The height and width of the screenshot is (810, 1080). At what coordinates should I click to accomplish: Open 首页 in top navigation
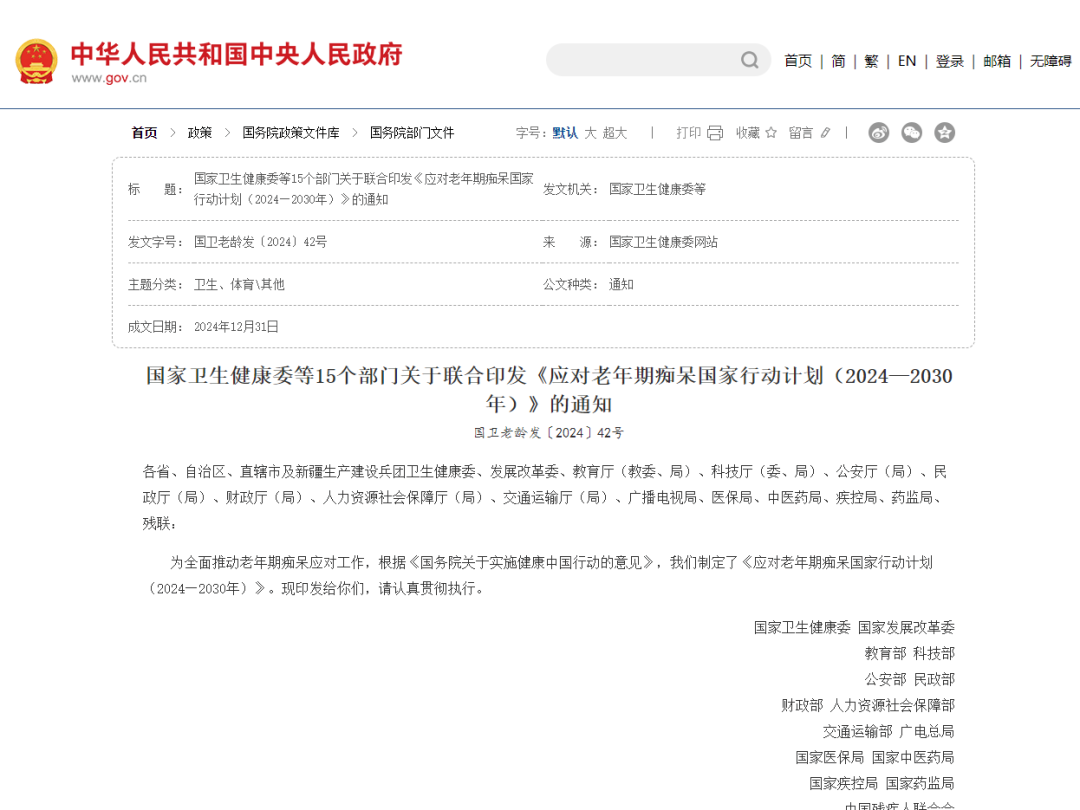click(798, 61)
